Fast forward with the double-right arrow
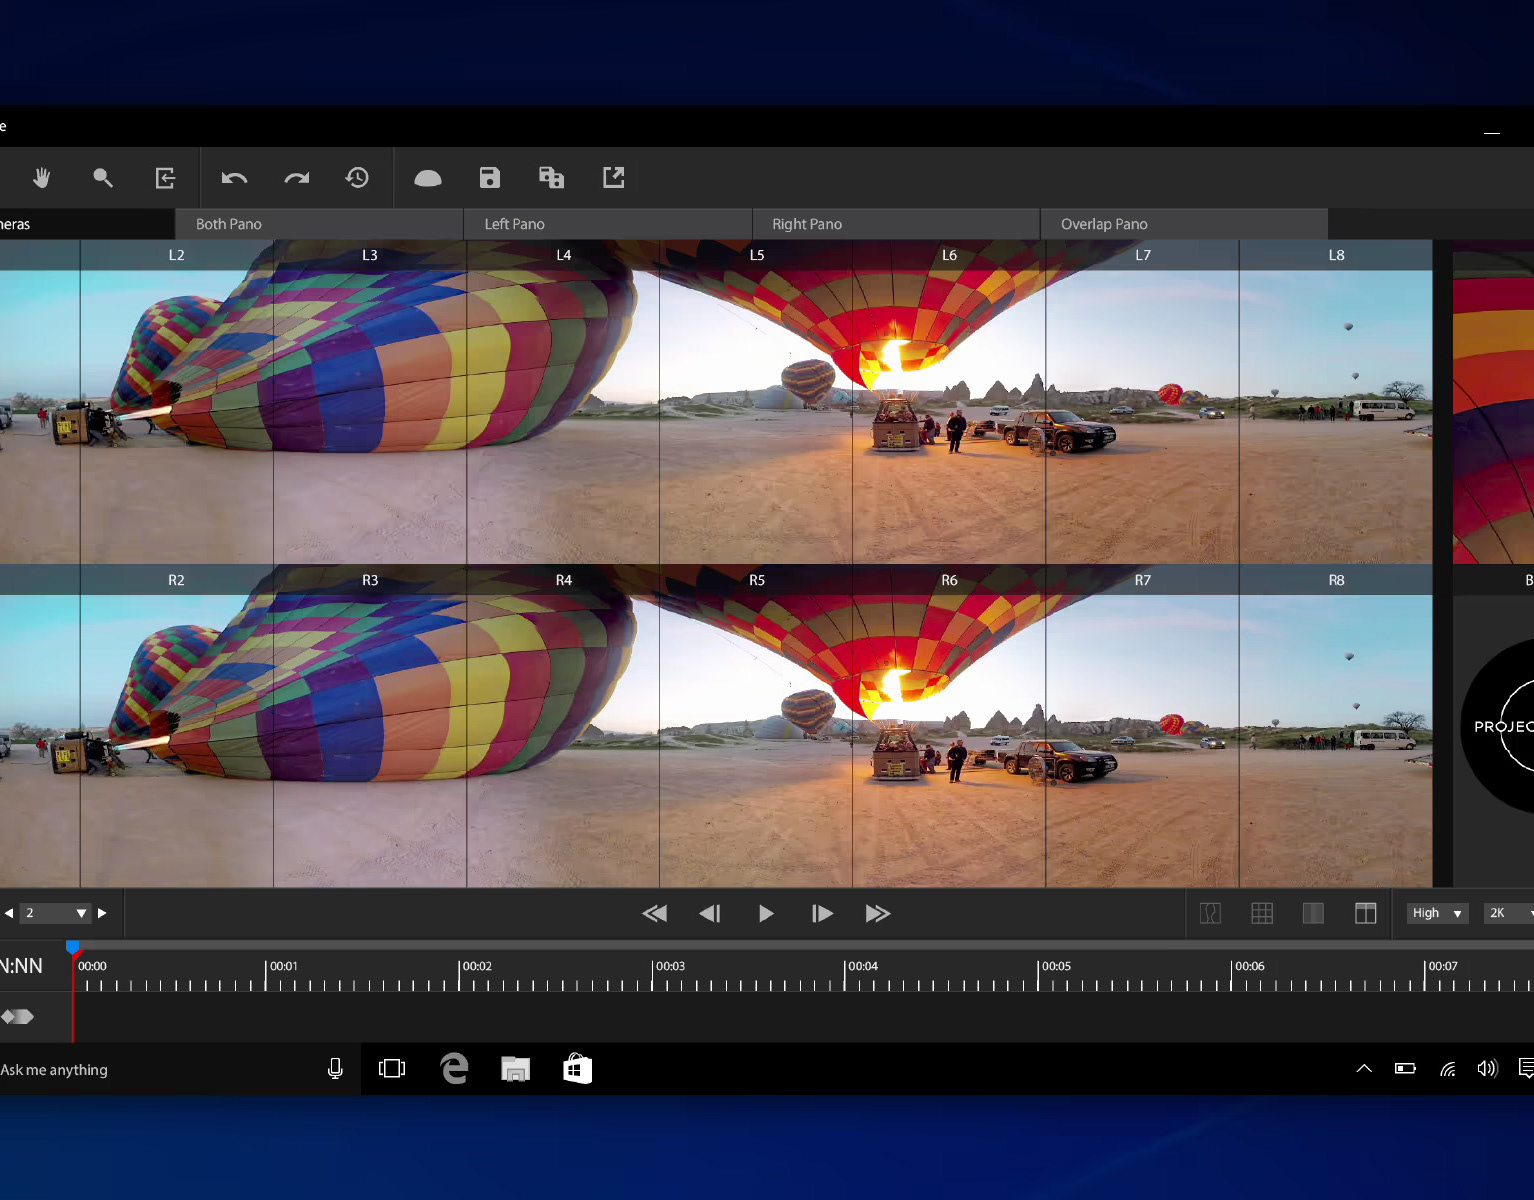The width and height of the screenshot is (1534, 1200). tap(878, 913)
